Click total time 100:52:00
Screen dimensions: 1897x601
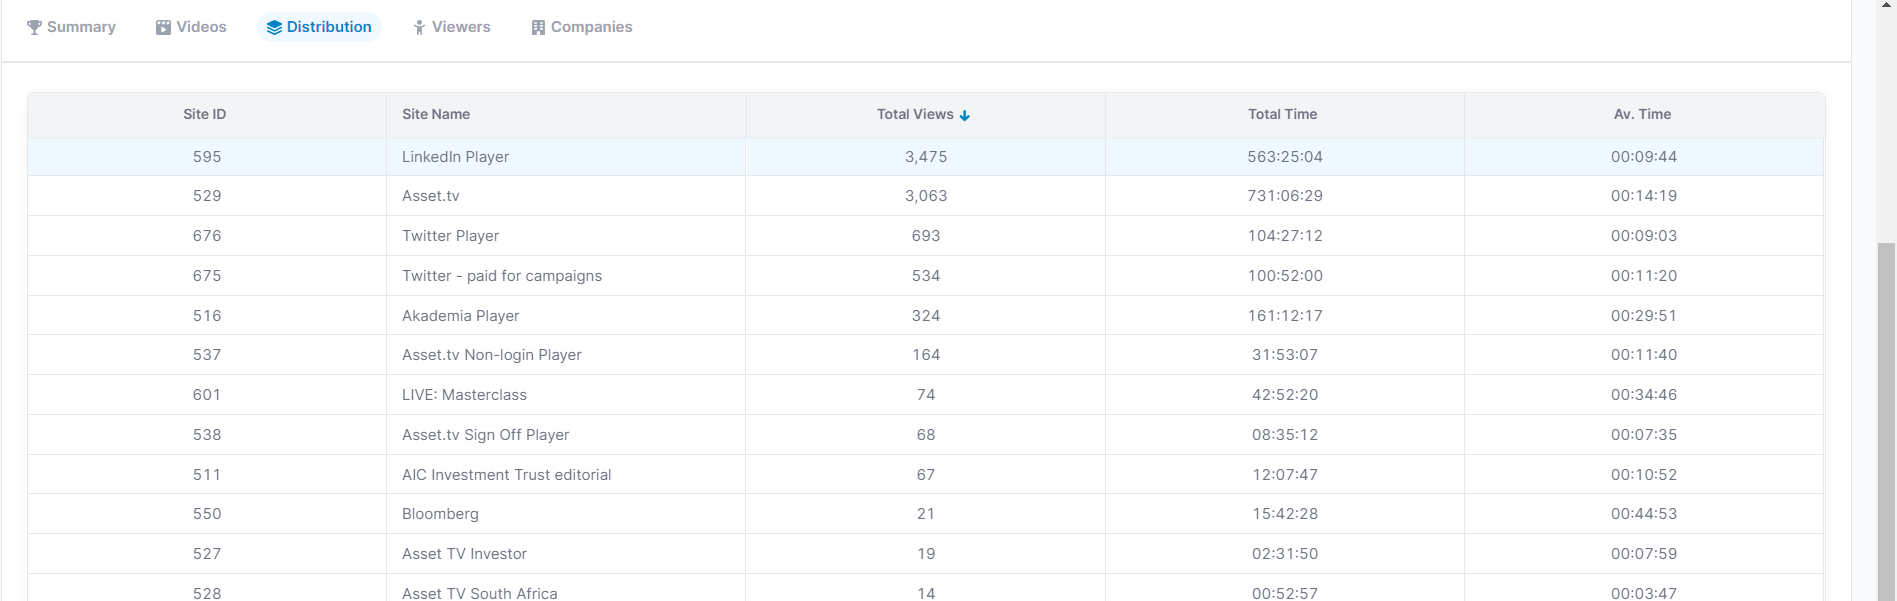tap(1285, 276)
